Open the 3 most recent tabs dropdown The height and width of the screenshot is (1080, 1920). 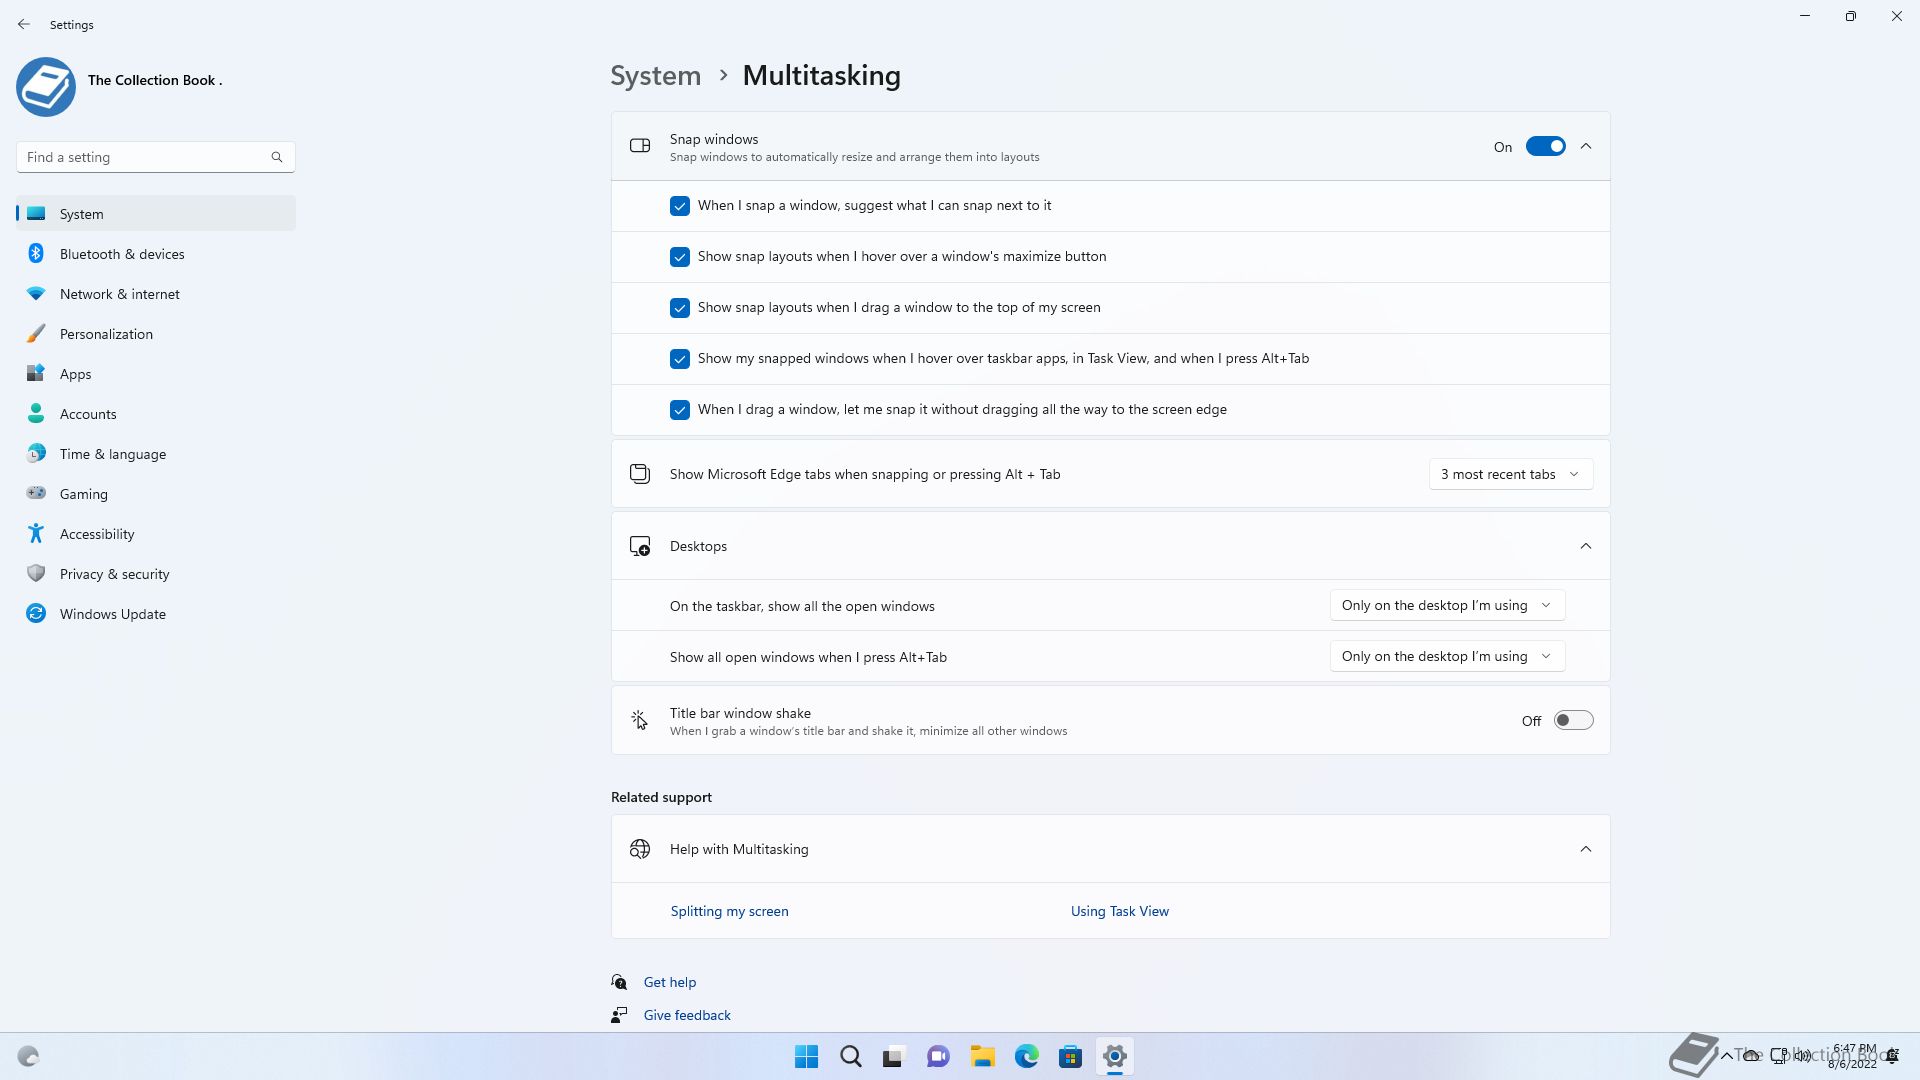[x=1510, y=474]
